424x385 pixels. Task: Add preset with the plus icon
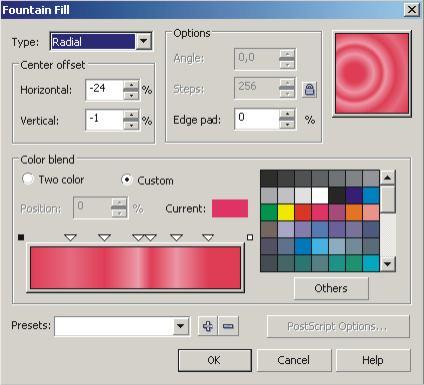pyautogui.click(x=208, y=326)
